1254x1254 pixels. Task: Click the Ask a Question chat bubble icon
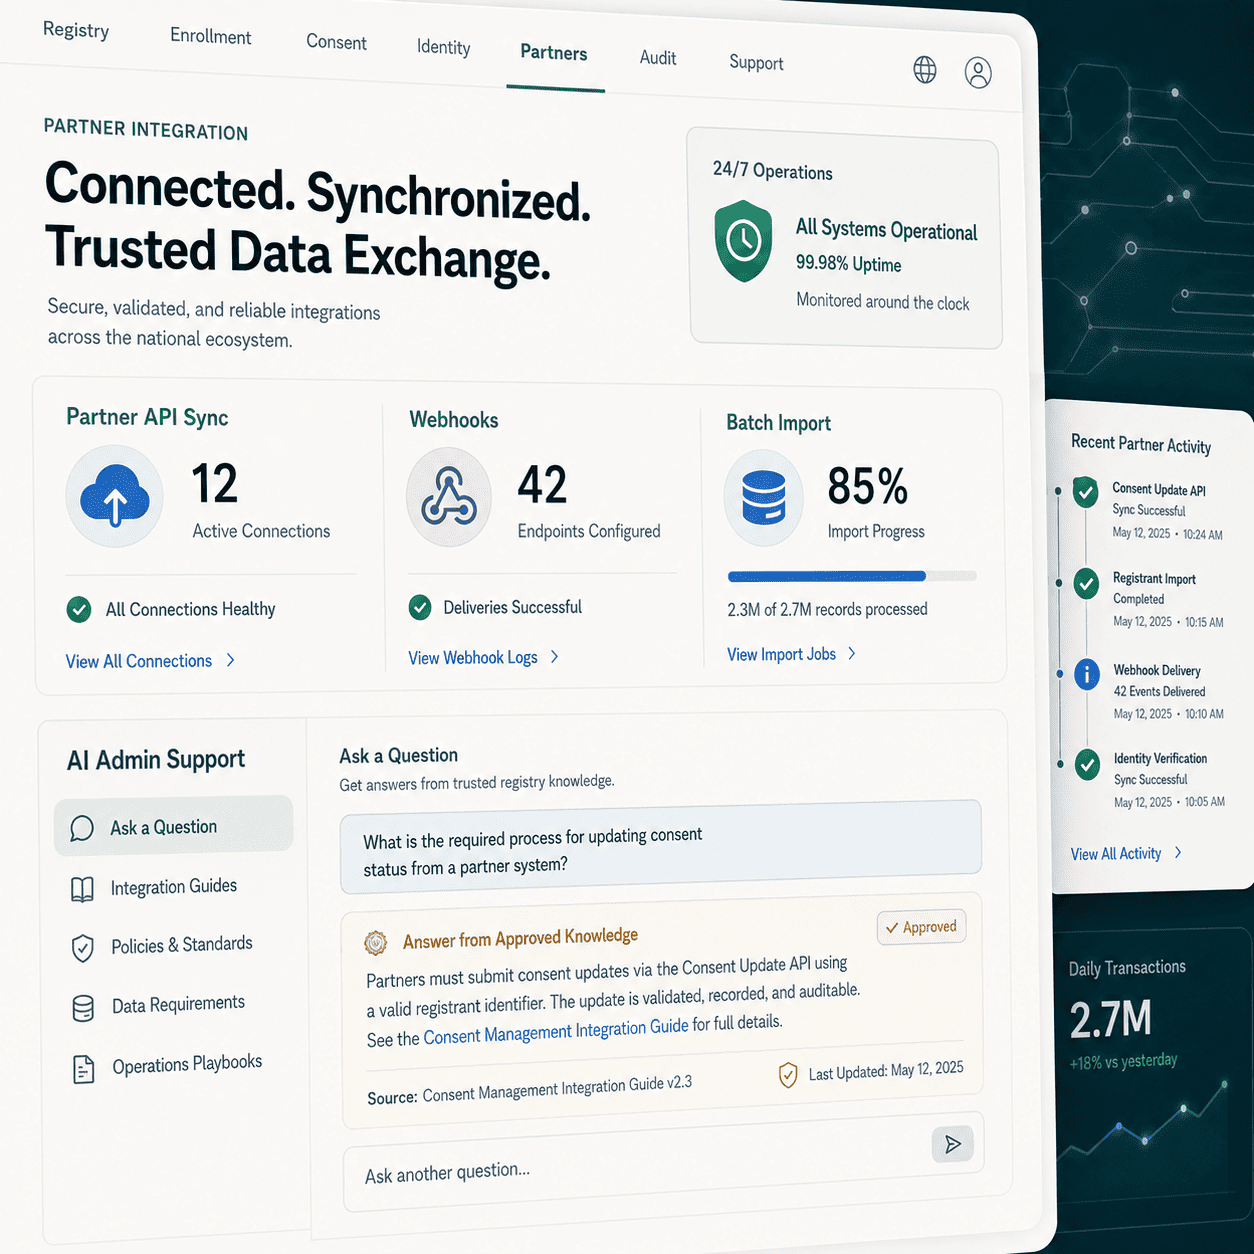pyautogui.click(x=82, y=828)
